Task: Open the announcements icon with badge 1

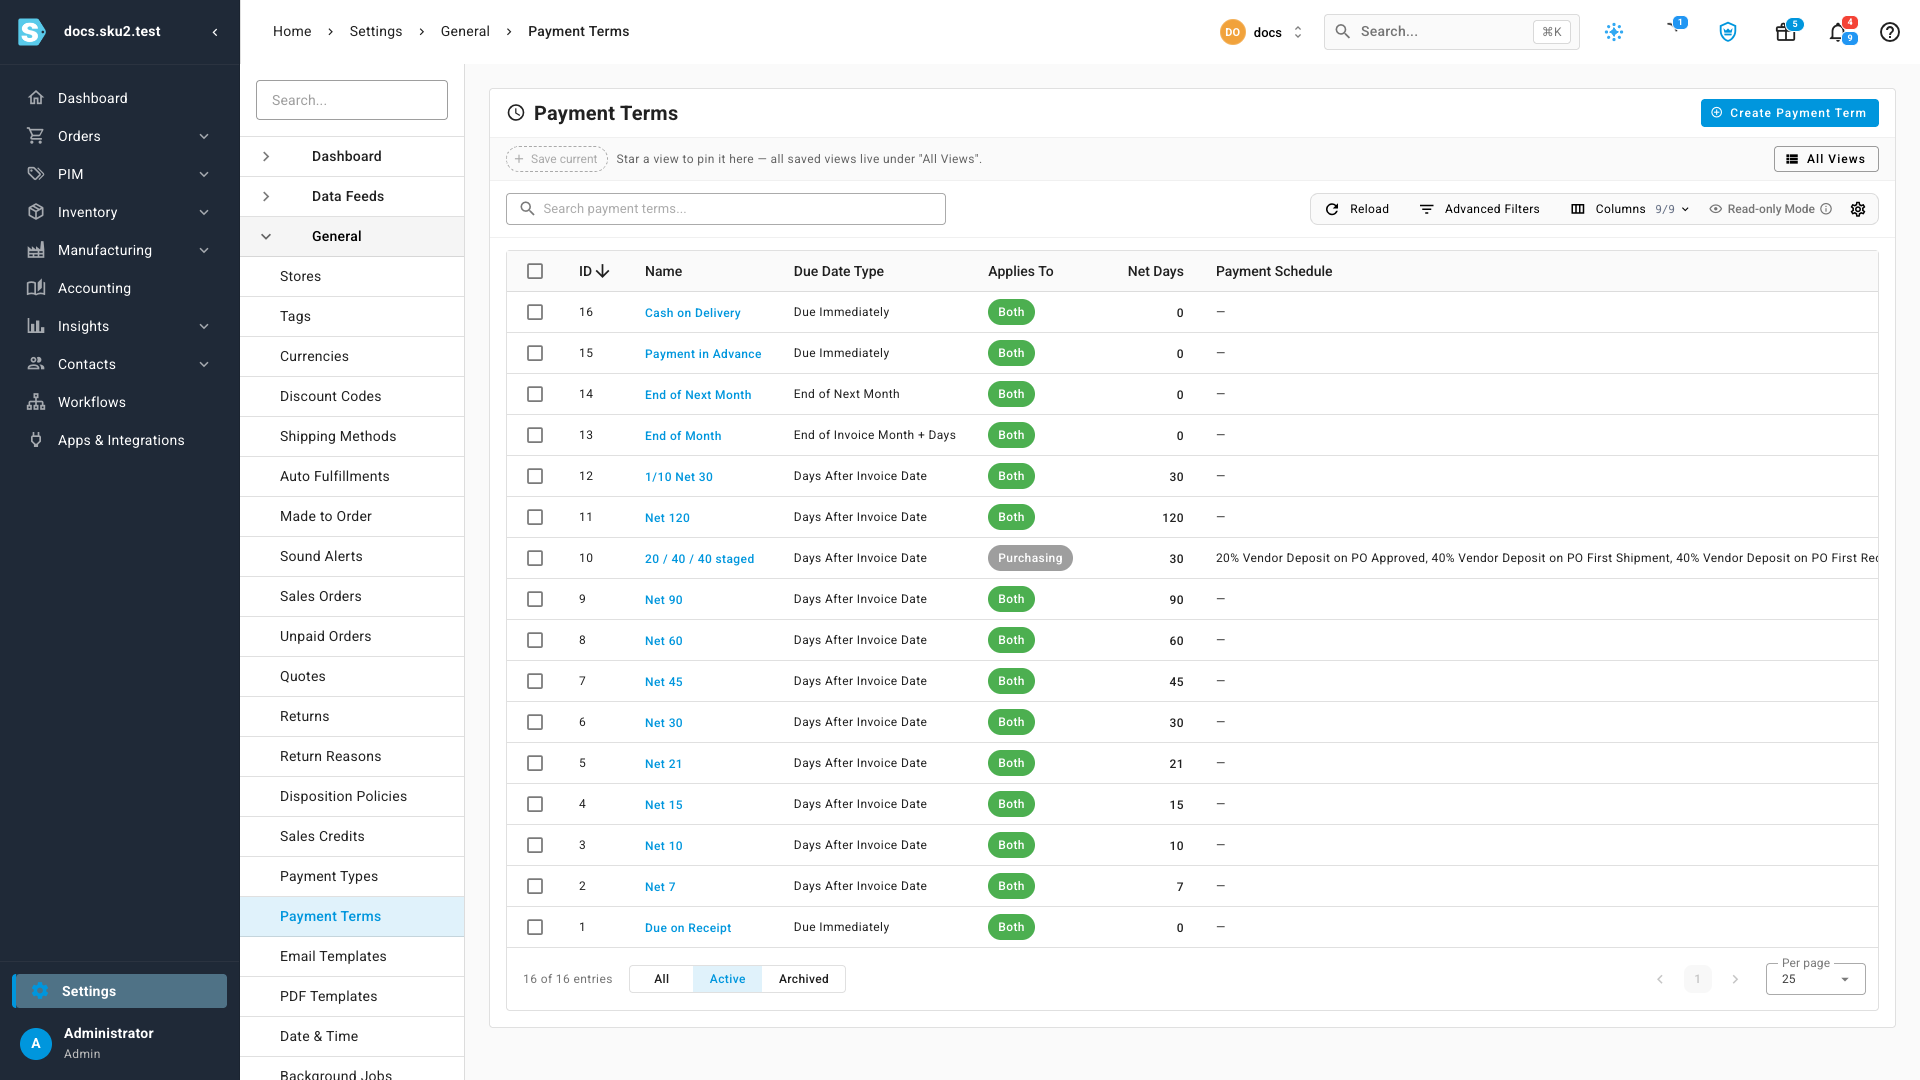Action: click(x=1675, y=28)
